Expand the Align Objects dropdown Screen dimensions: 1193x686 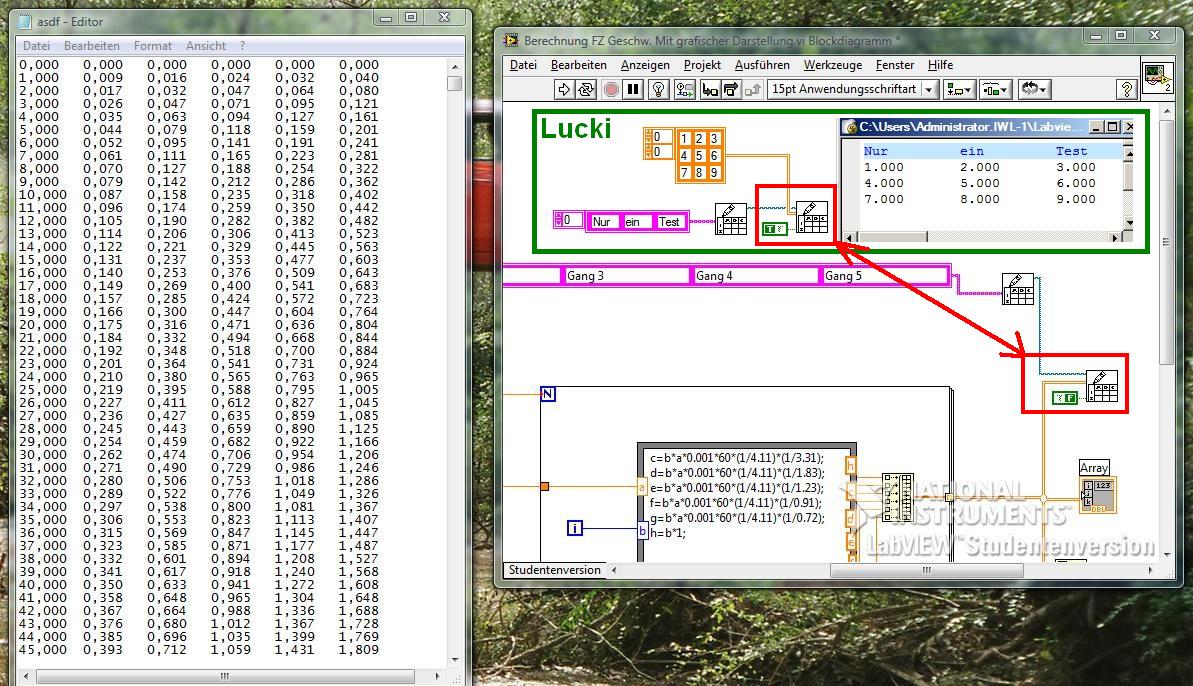(x=959, y=90)
